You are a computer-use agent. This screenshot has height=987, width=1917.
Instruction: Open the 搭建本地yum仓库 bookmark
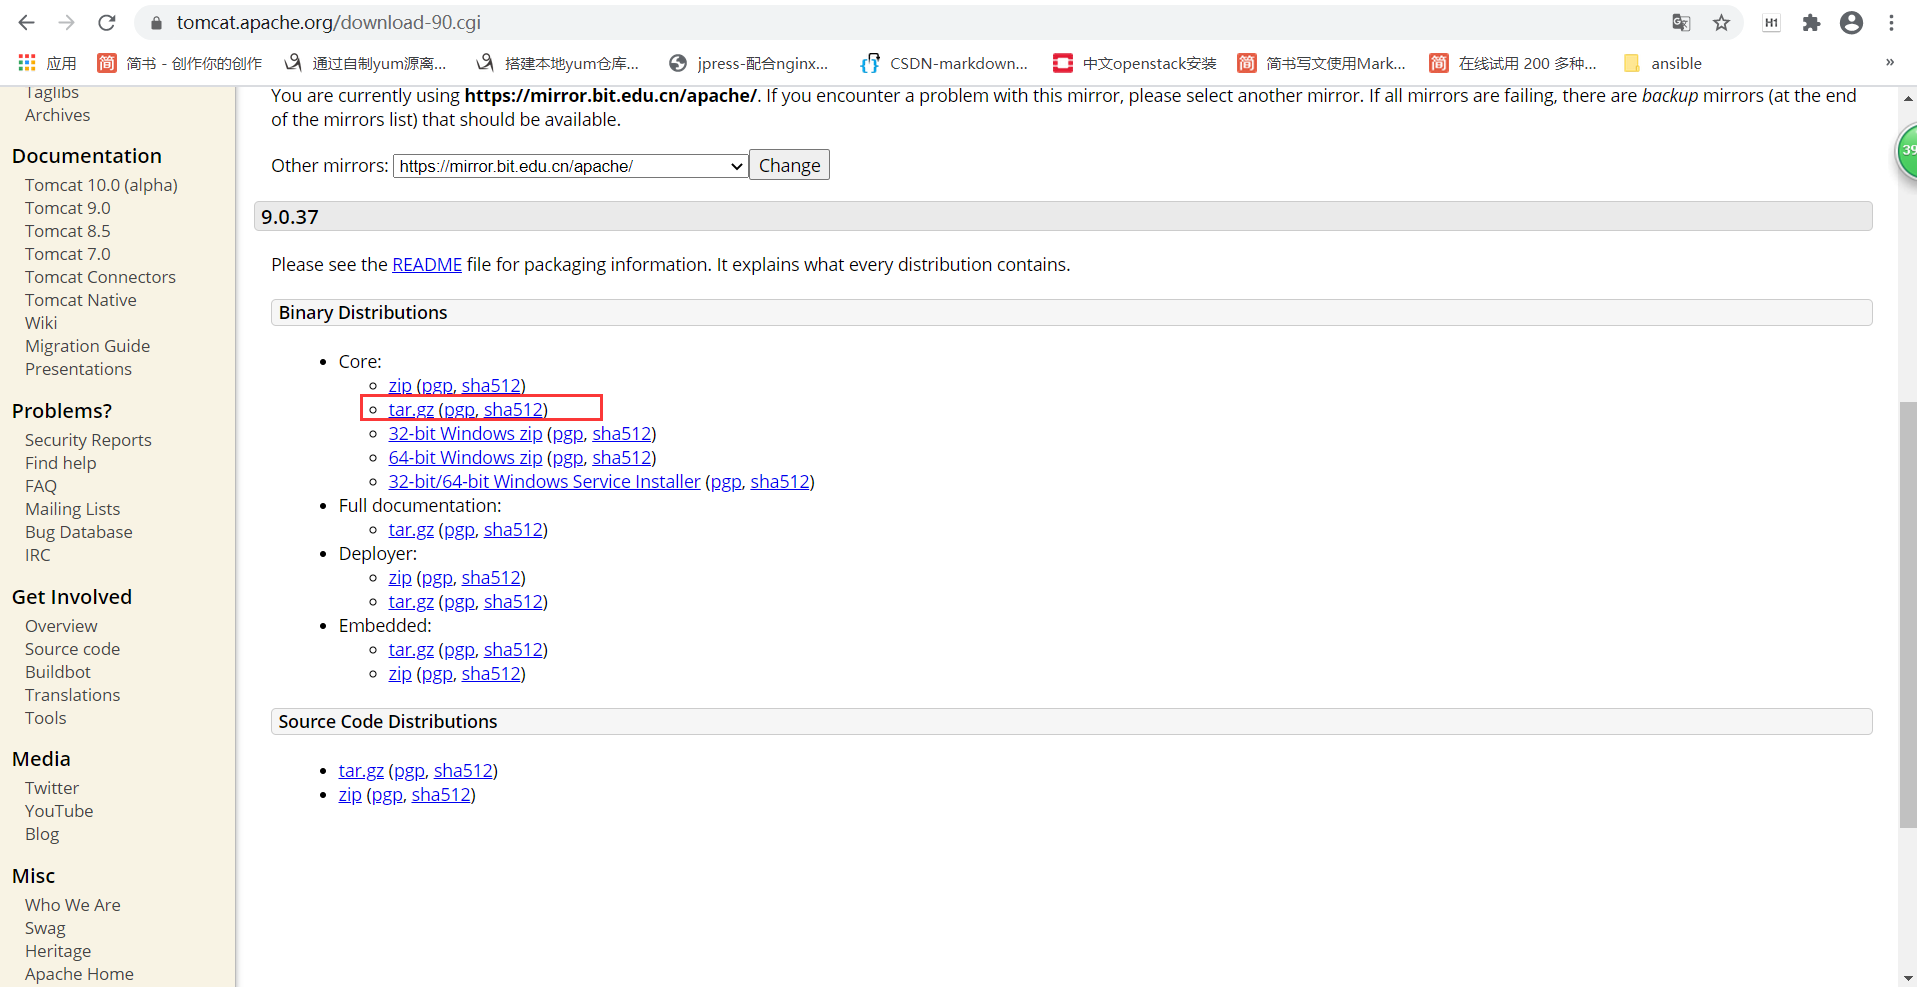[x=557, y=63]
